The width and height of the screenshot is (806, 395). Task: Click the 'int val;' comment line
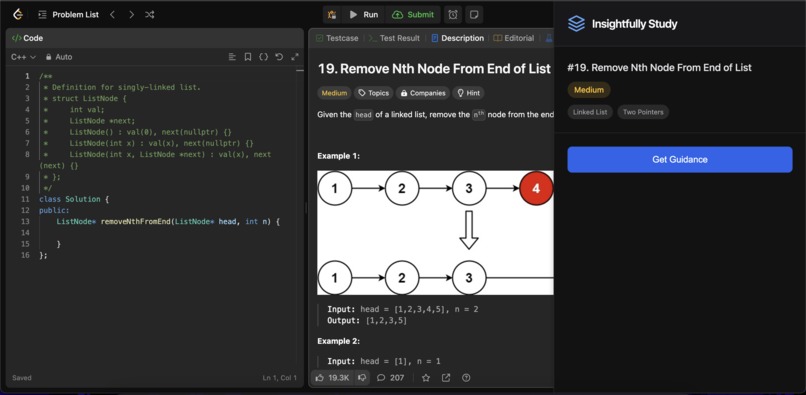74,110
